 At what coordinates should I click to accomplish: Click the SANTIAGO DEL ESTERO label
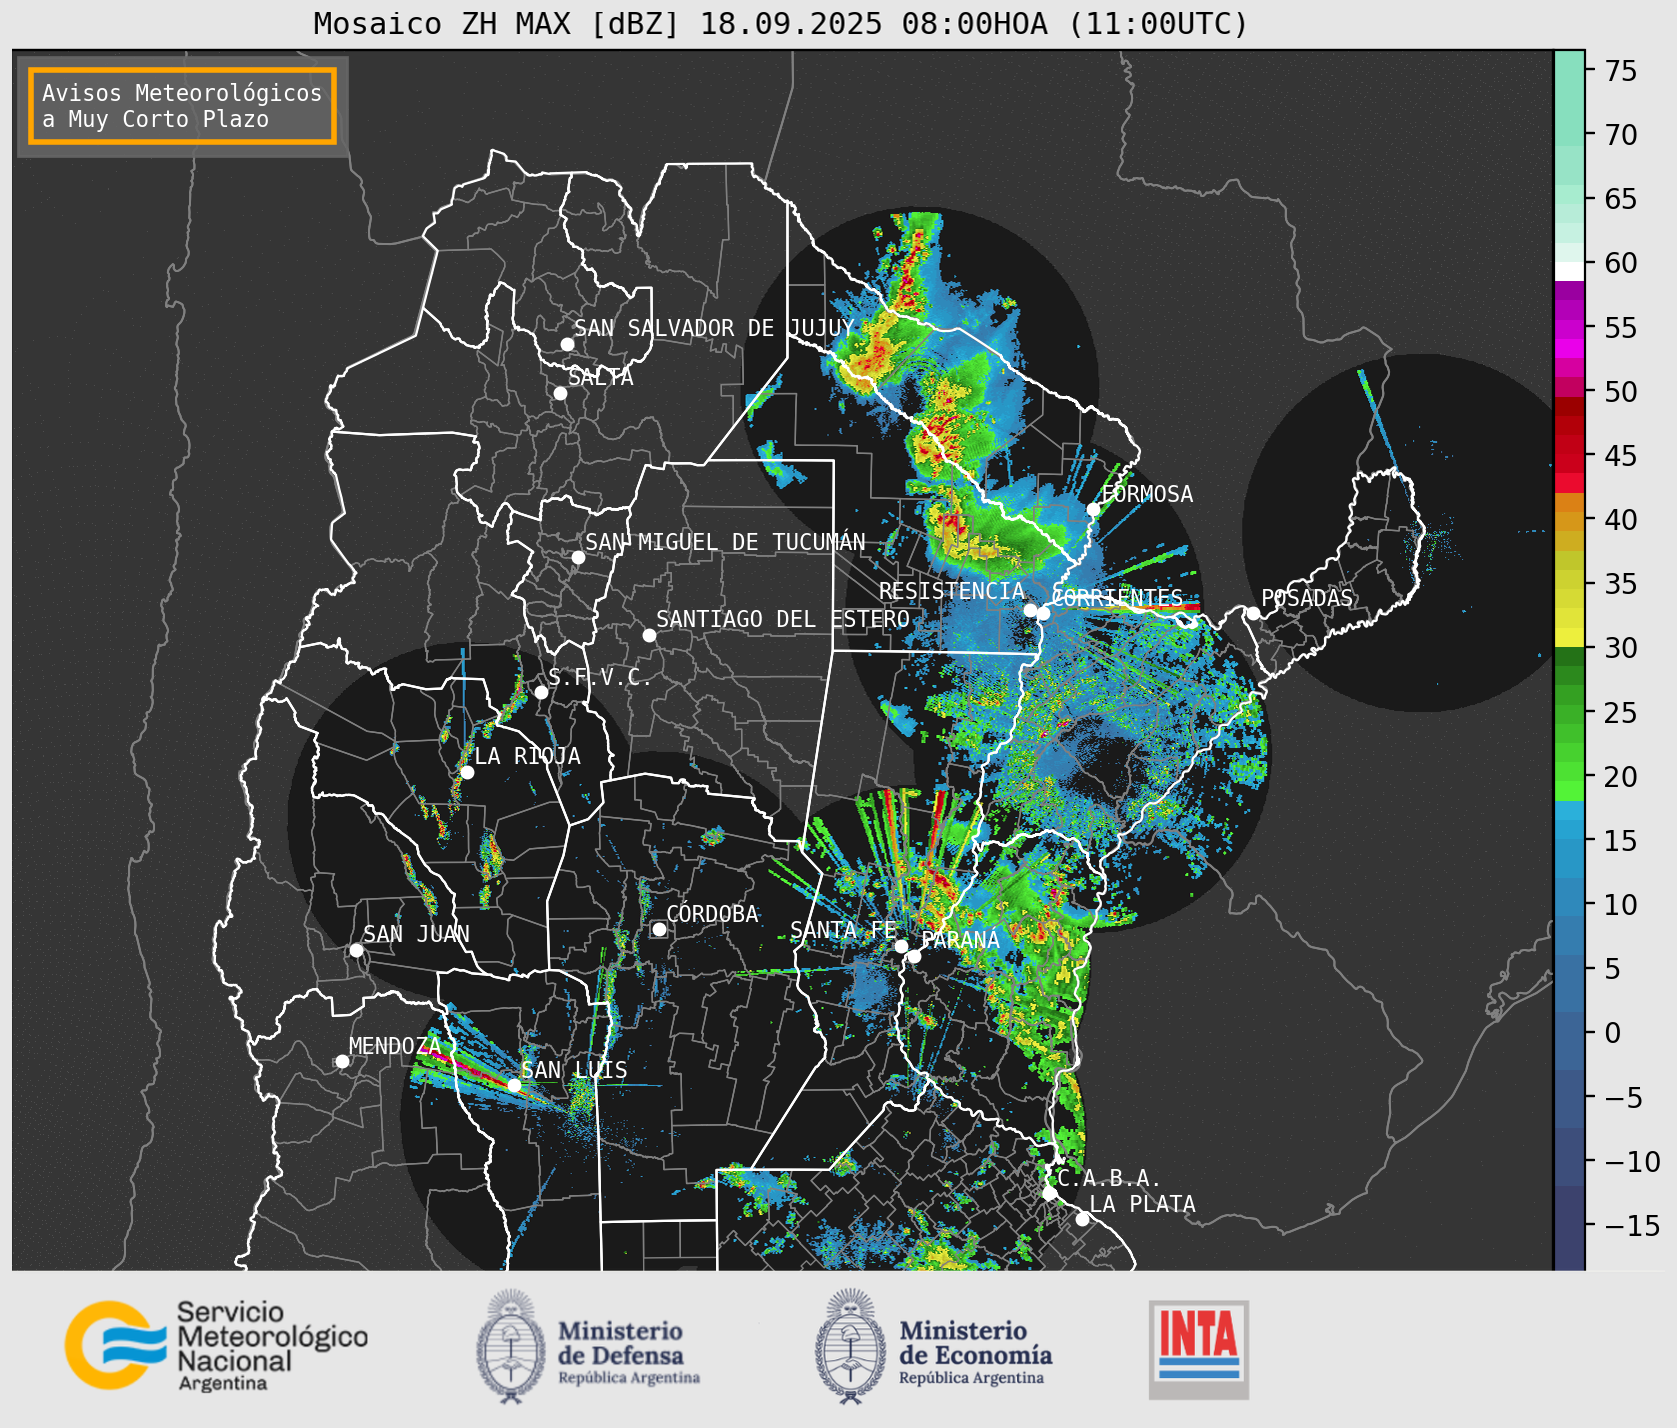[783, 619]
